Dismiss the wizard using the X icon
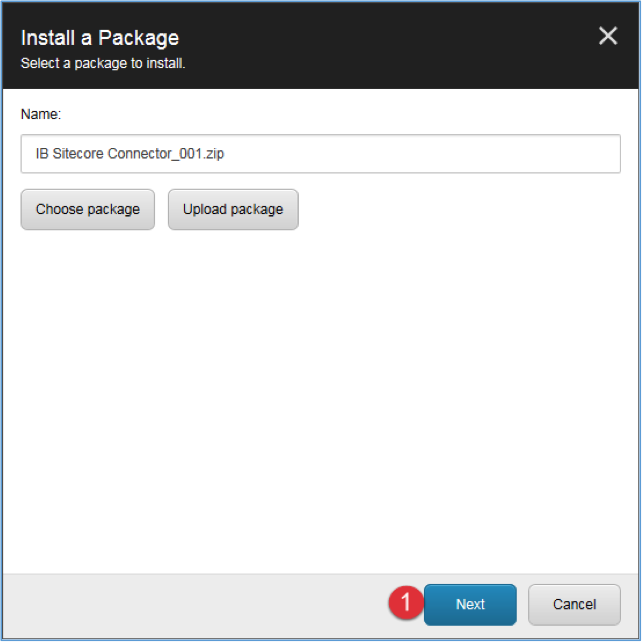Screen dimensions: 642x642 click(x=608, y=36)
